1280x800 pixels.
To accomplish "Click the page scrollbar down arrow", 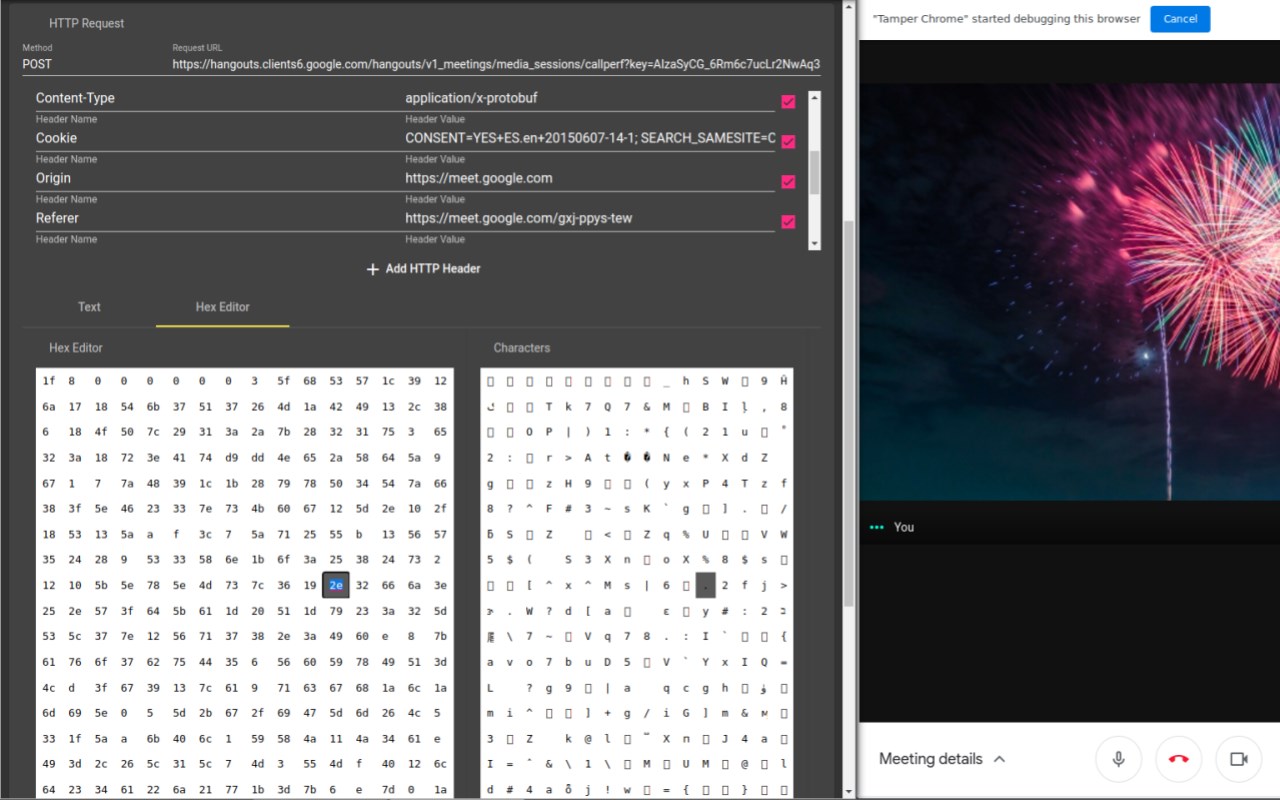I will tap(849, 791).
